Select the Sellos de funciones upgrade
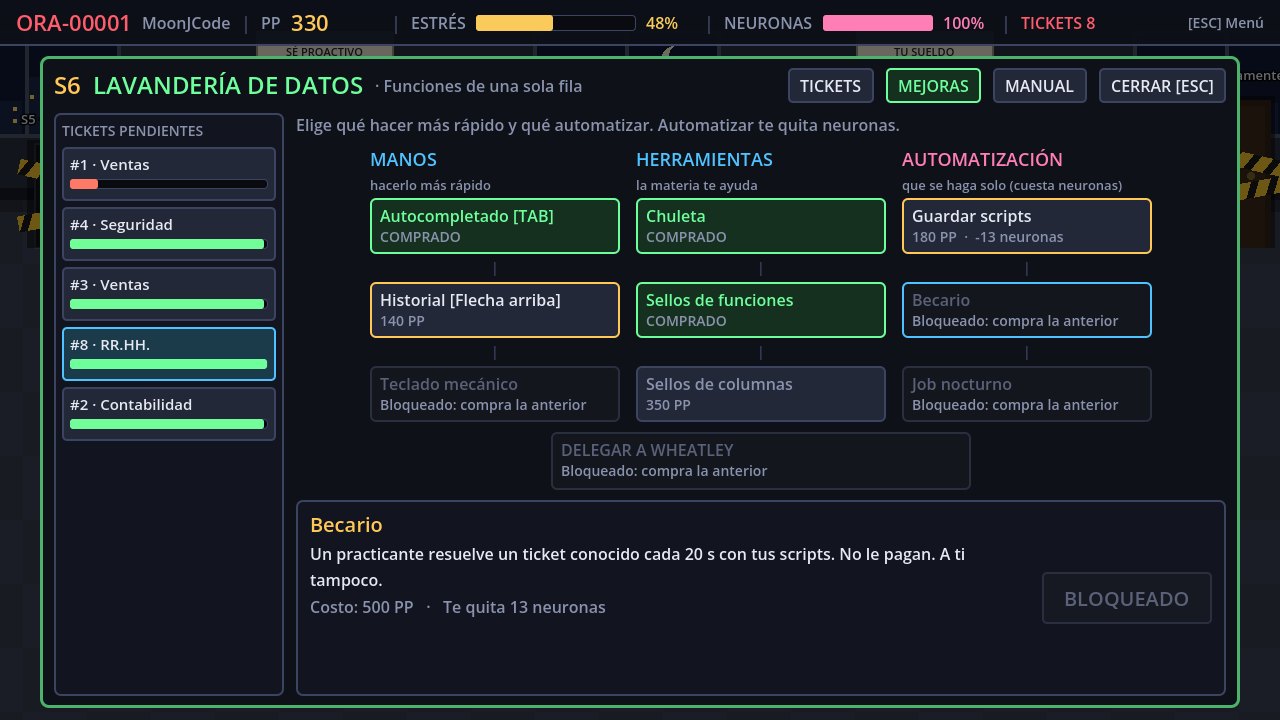The image size is (1280, 720). point(761,310)
